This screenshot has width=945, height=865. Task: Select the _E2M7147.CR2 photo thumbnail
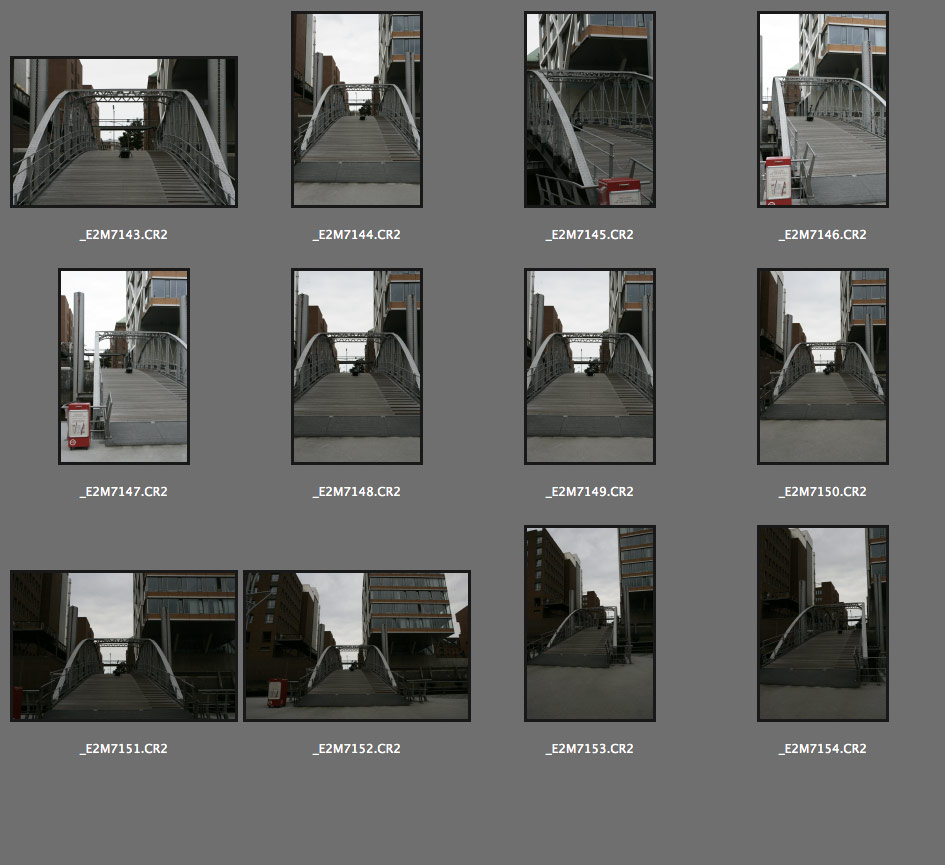124,366
